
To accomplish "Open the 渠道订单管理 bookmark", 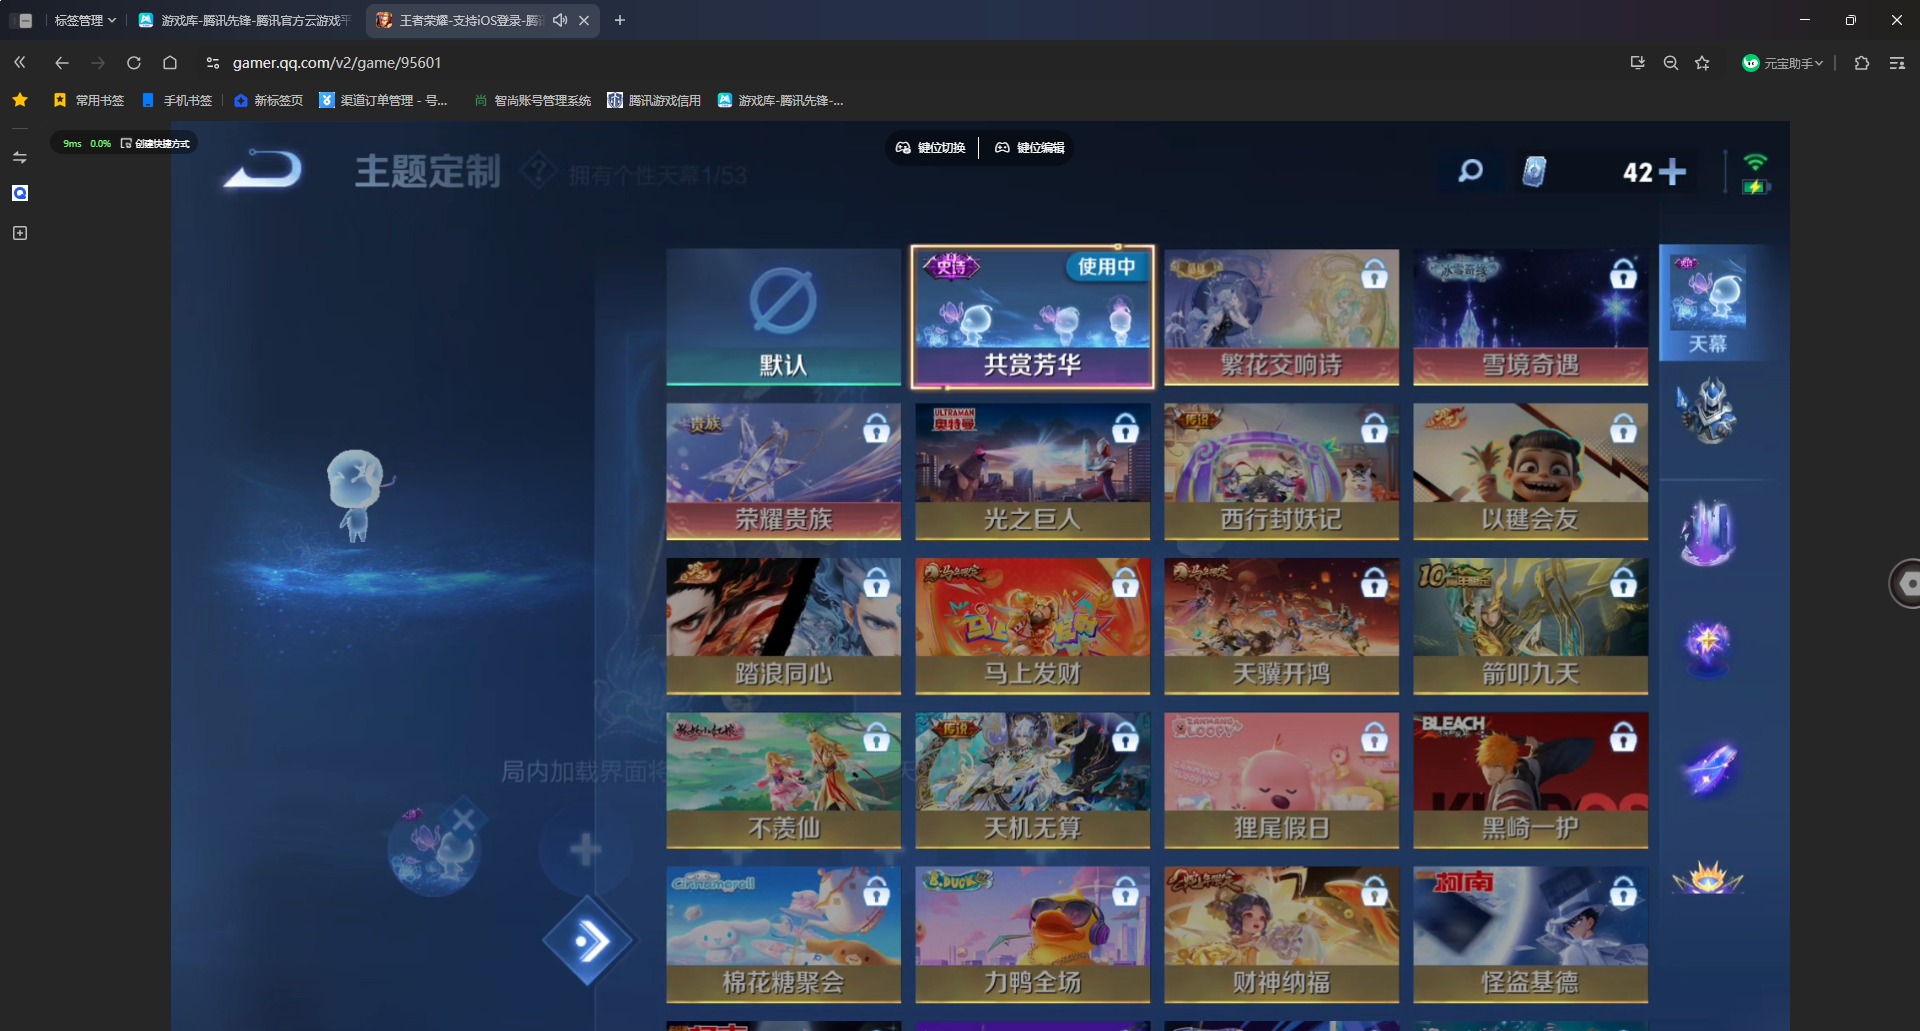I will pos(383,100).
